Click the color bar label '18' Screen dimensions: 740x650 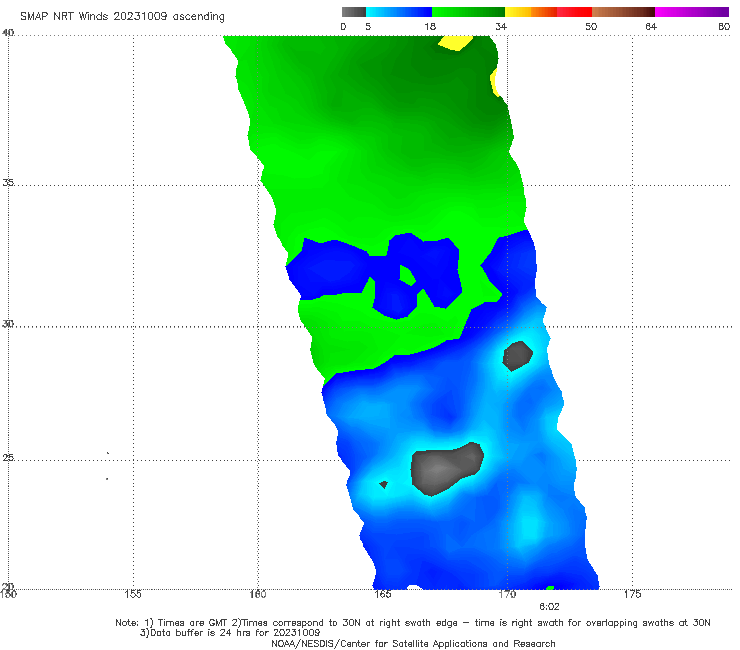coord(430,26)
